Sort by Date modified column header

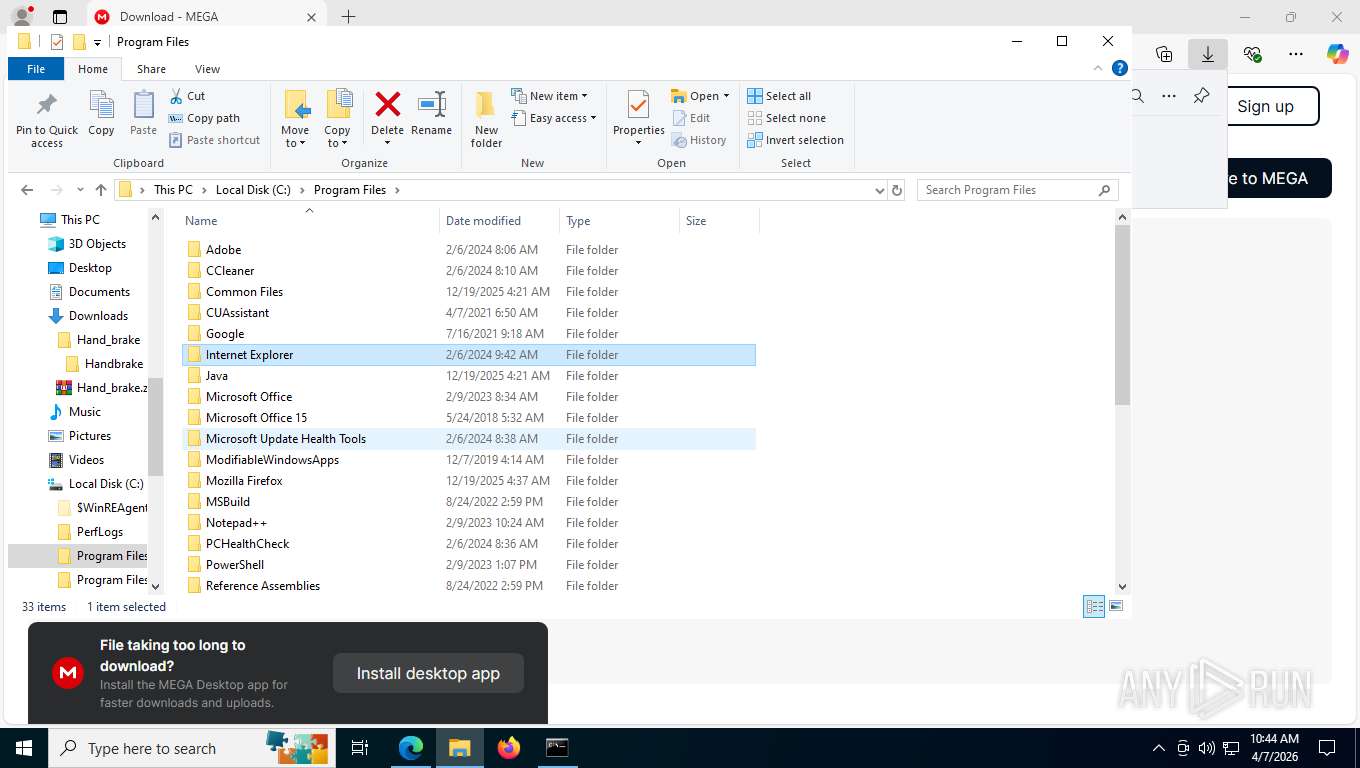(x=483, y=221)
